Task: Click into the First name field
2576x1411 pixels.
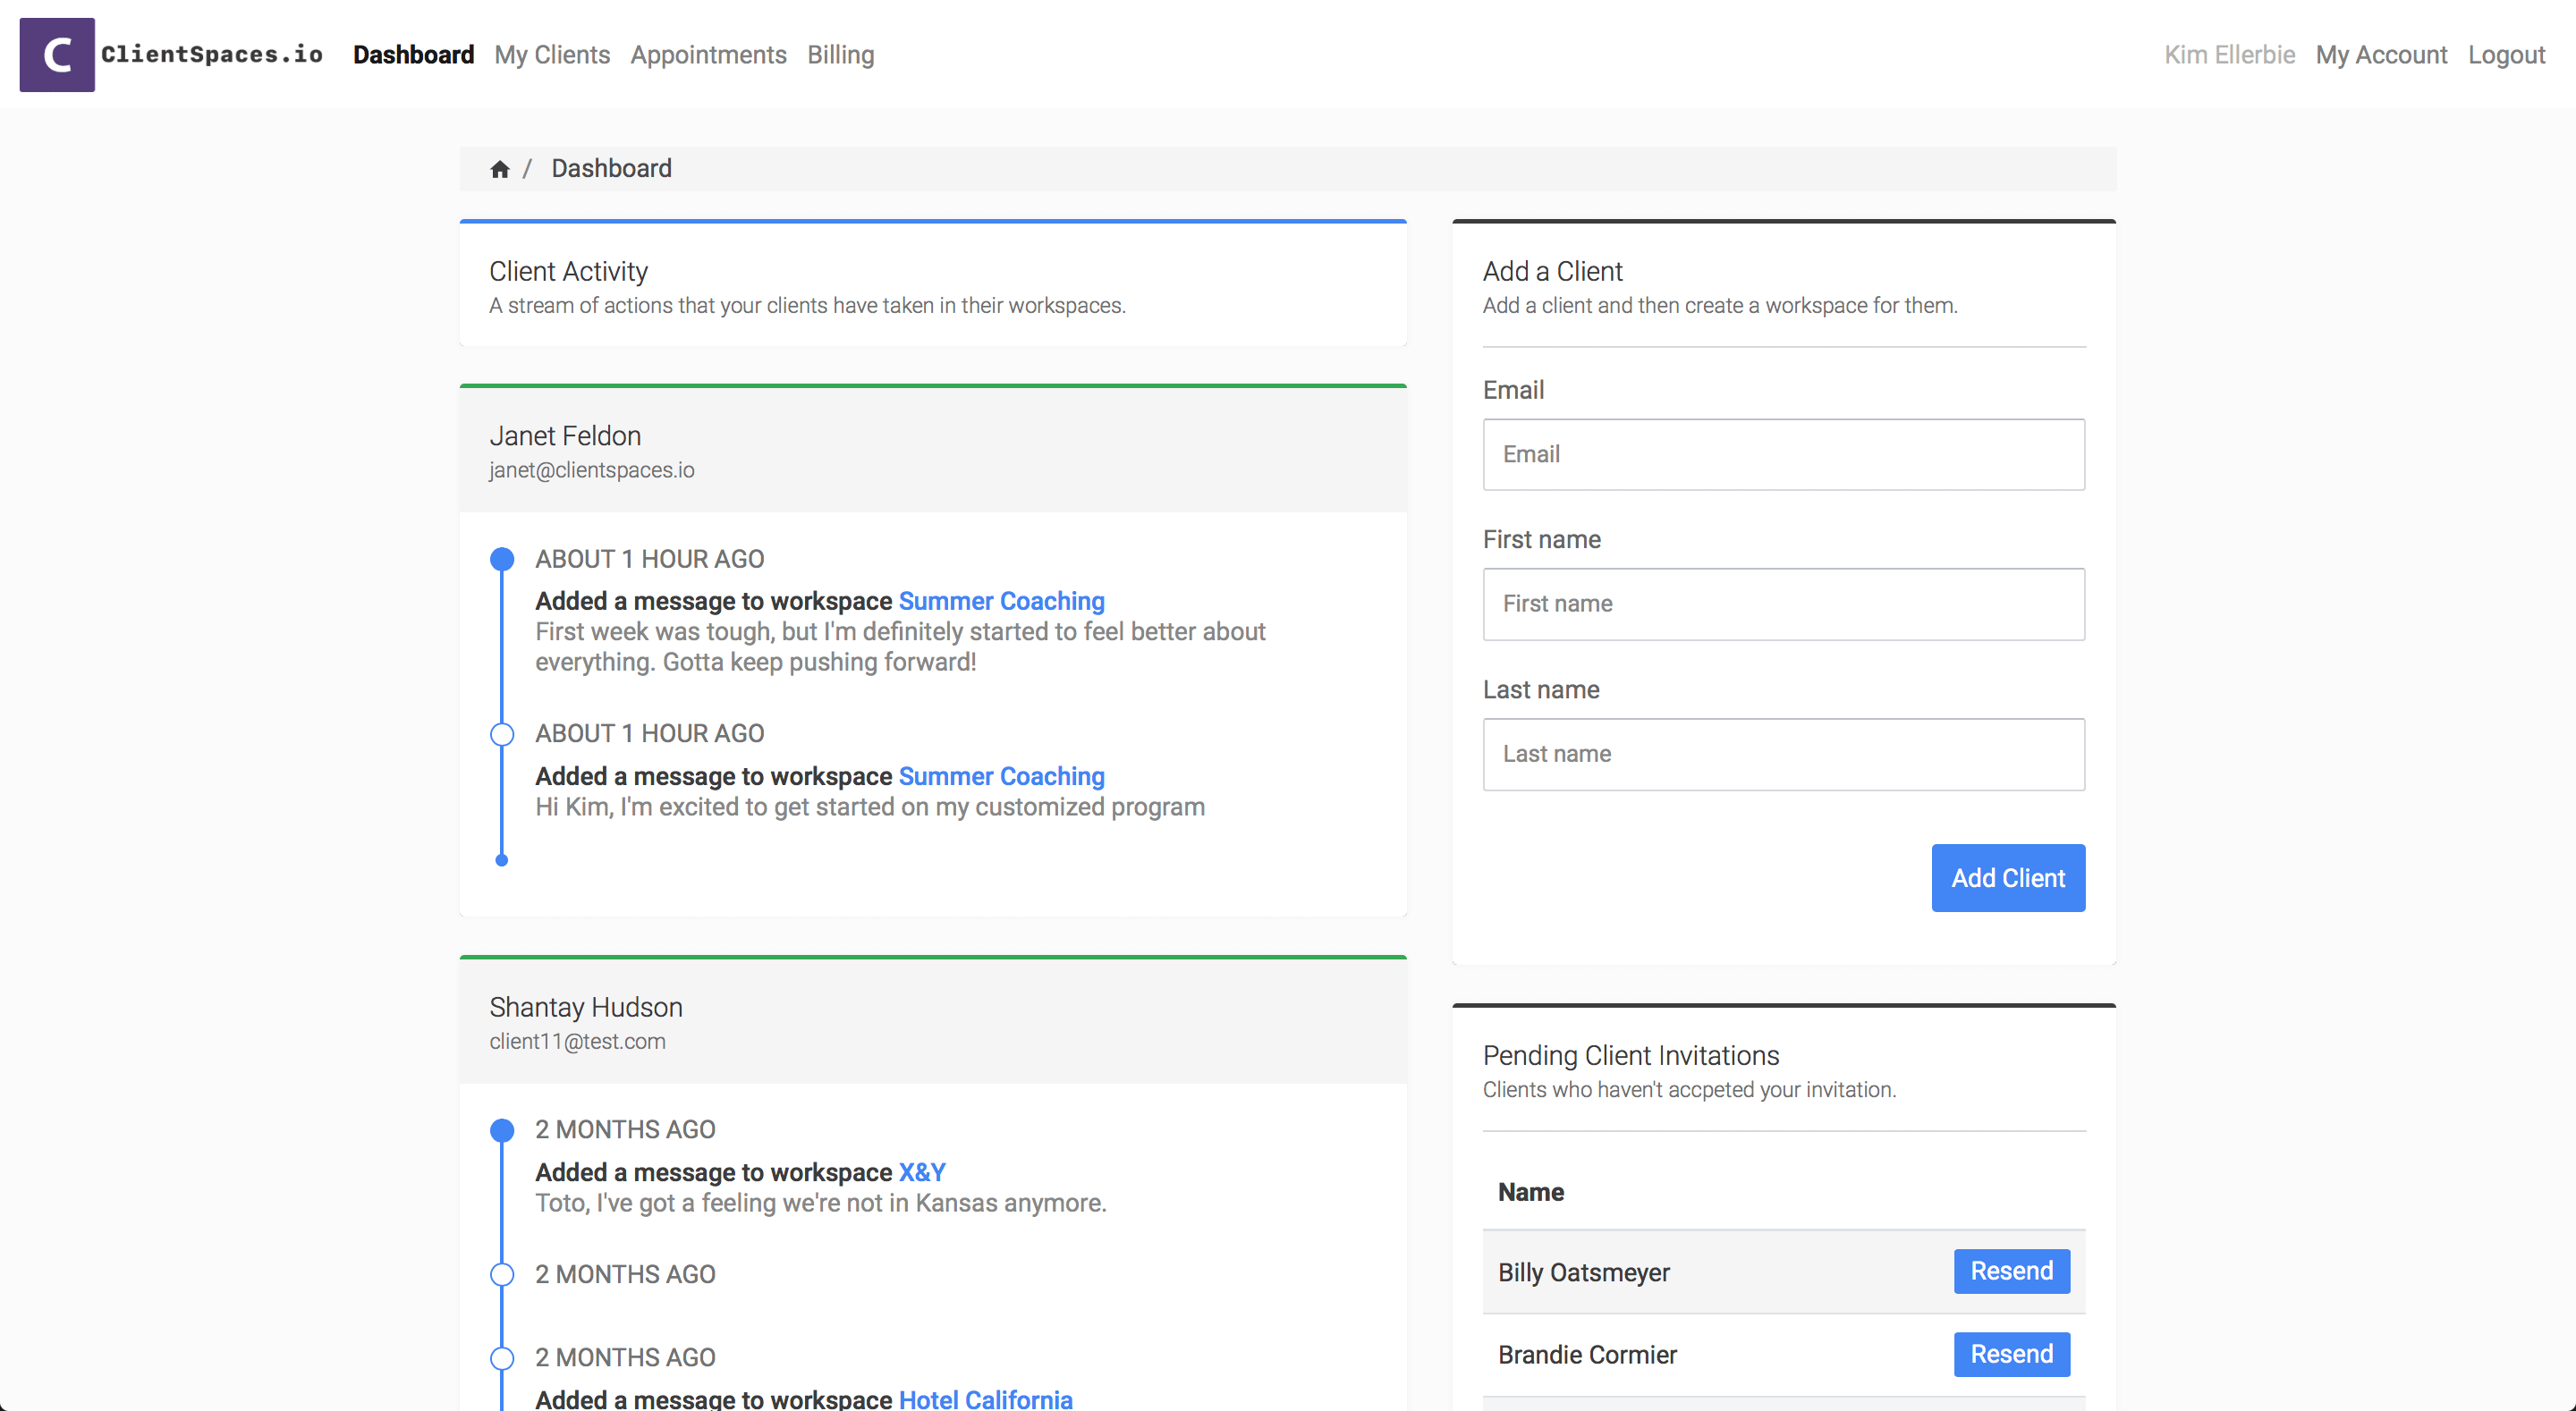Action: point(1783,604)
